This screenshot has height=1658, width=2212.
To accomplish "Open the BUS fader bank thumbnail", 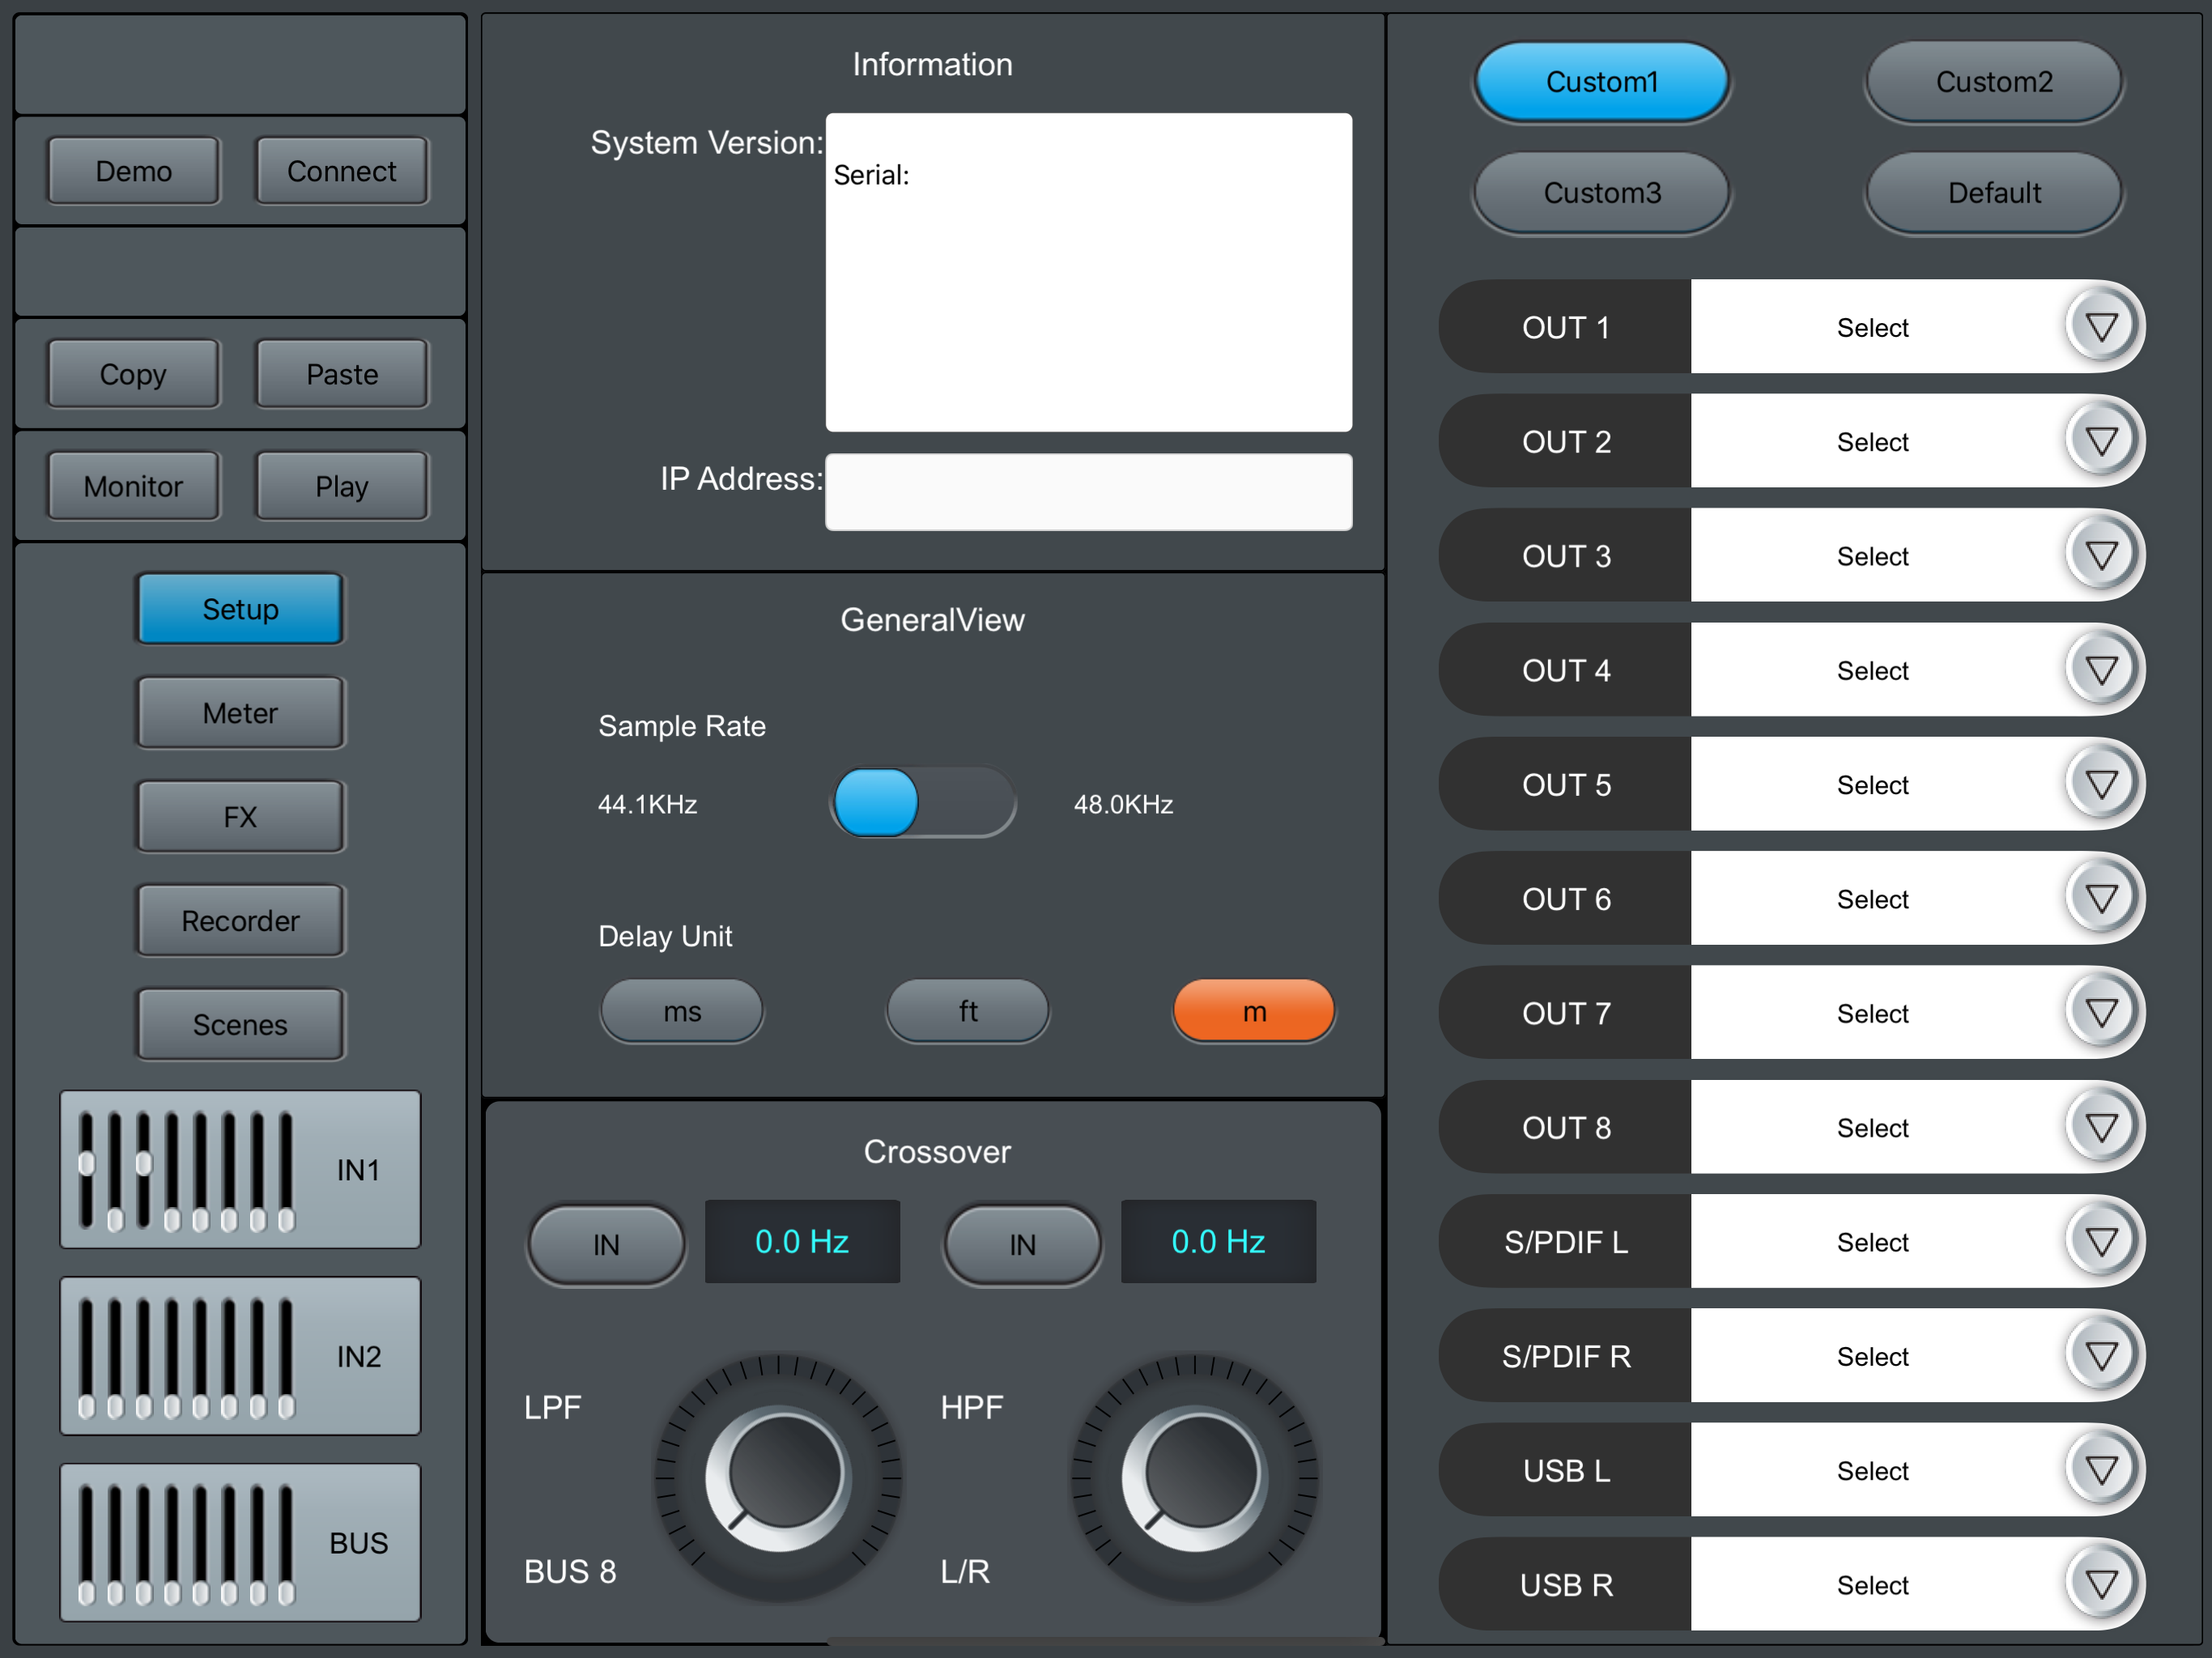I will click(x=240, y=1542).
